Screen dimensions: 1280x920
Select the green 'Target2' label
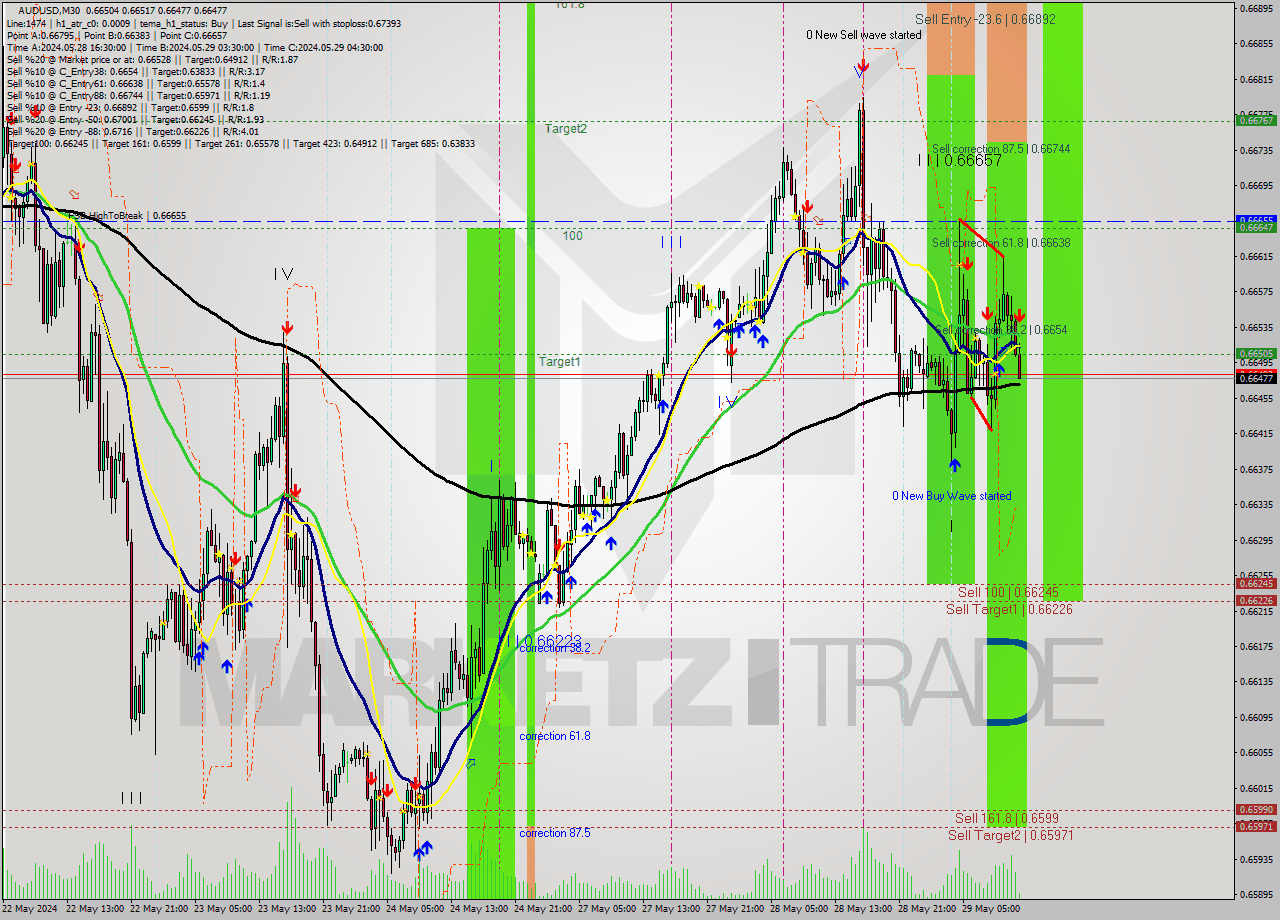(x=566, y=129)
